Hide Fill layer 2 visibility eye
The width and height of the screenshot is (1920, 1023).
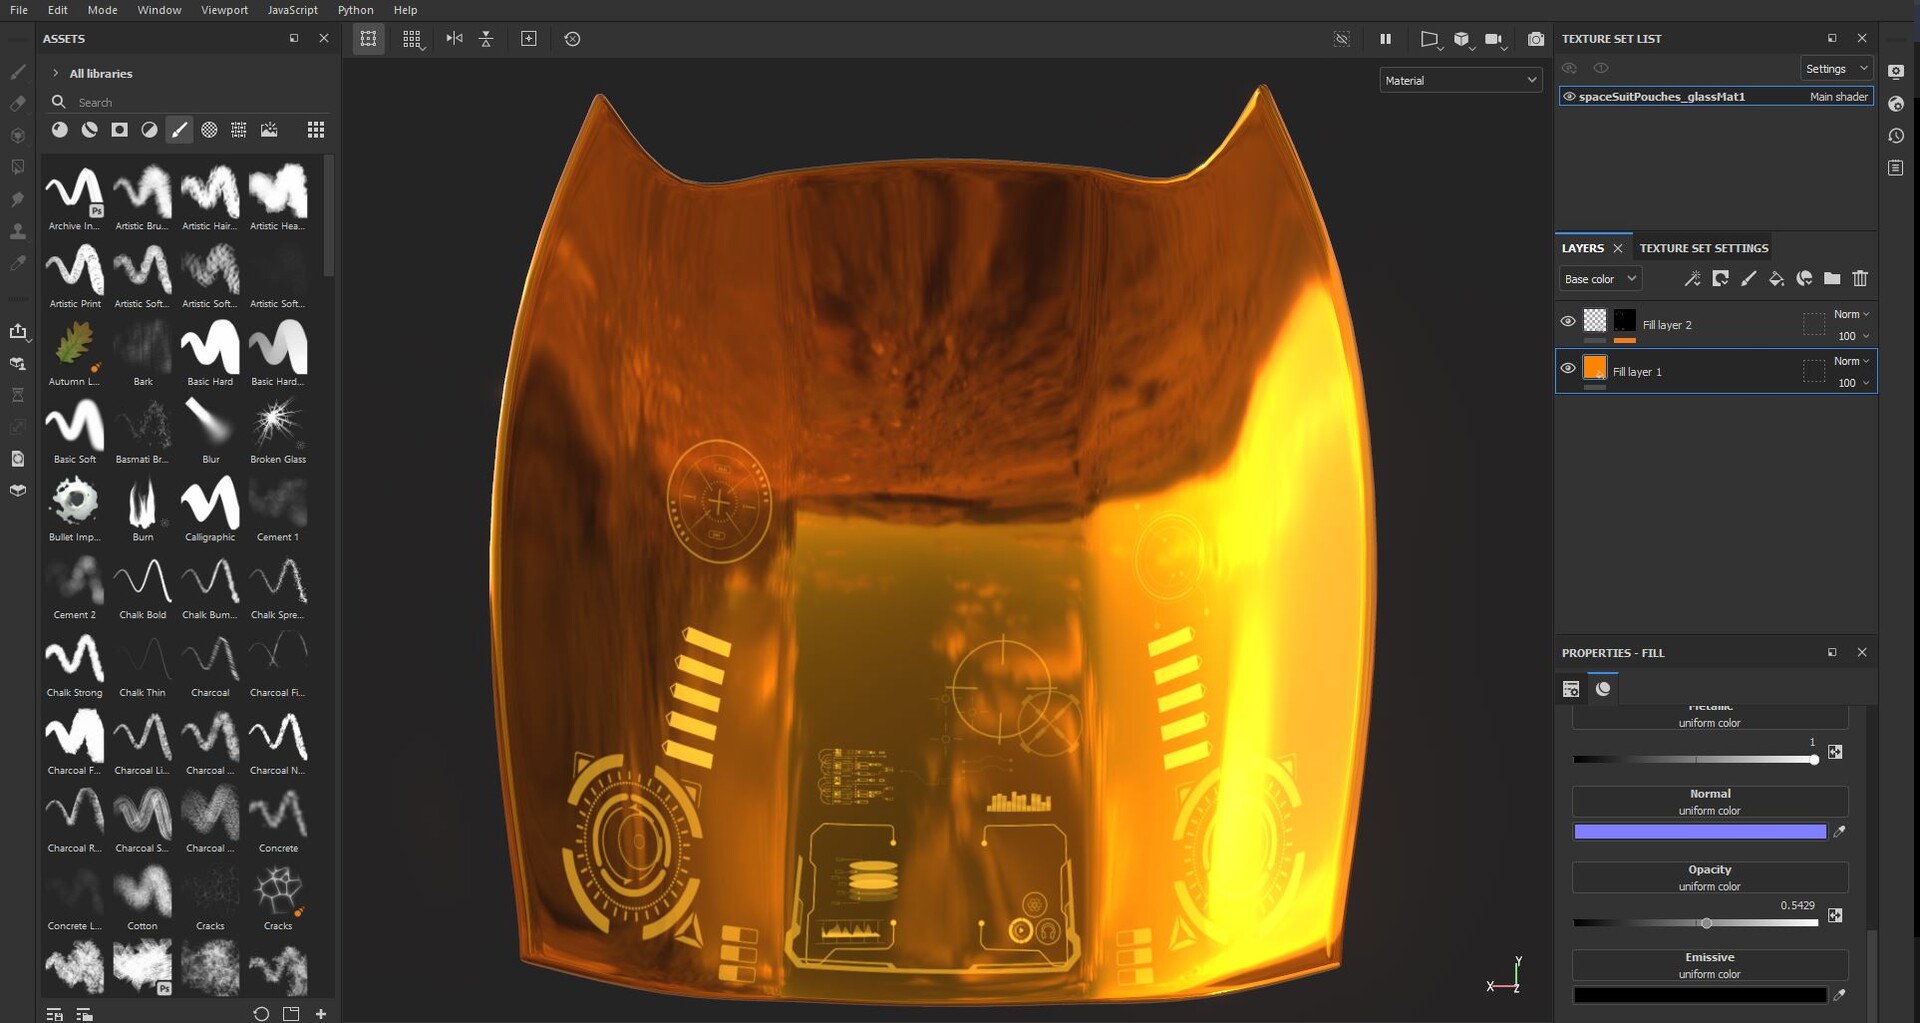coord(1568,321)
